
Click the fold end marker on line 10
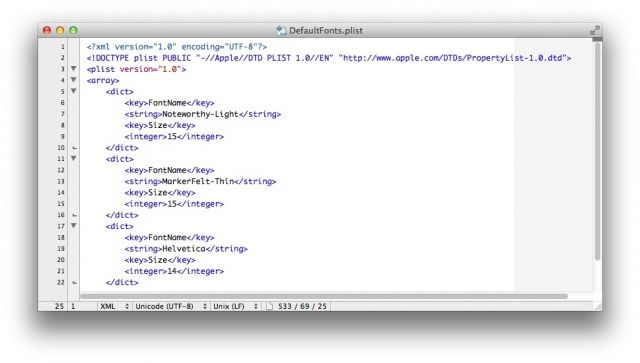click(x=74, y=148)
